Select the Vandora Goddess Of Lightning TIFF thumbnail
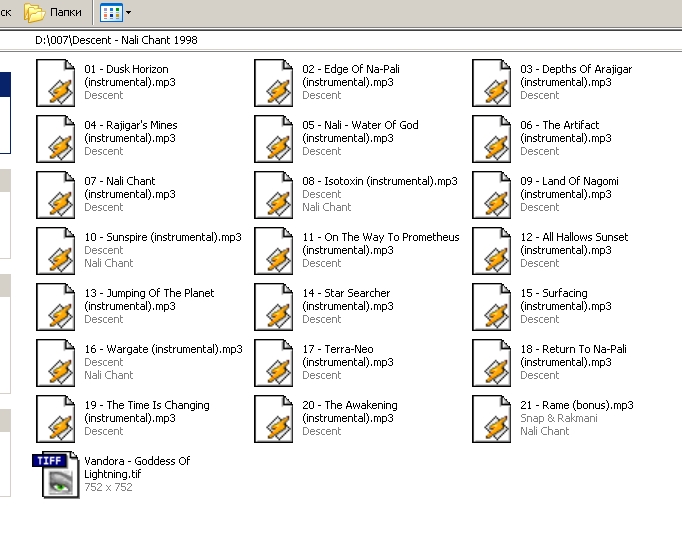Viewport: 682px width, 549px height. [x=56, y=474]
